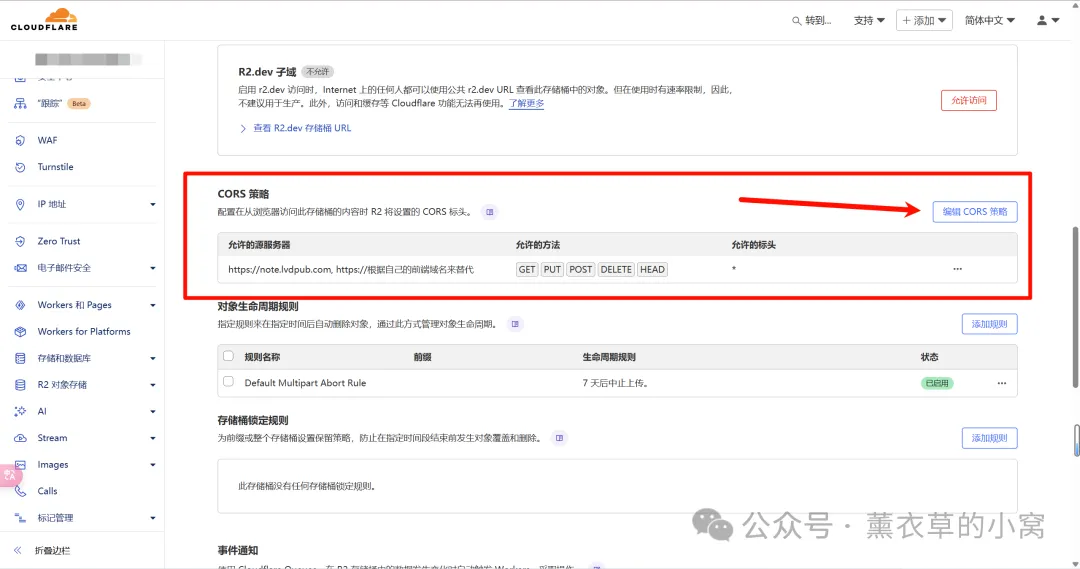Open the 了解更多 link
1080x569 pixels.
coord(526,103)
